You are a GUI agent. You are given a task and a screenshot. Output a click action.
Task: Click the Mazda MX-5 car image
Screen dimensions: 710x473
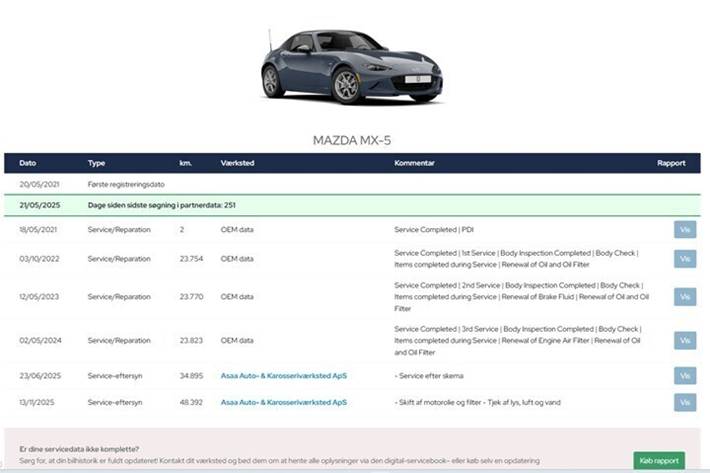click(352, 66)
